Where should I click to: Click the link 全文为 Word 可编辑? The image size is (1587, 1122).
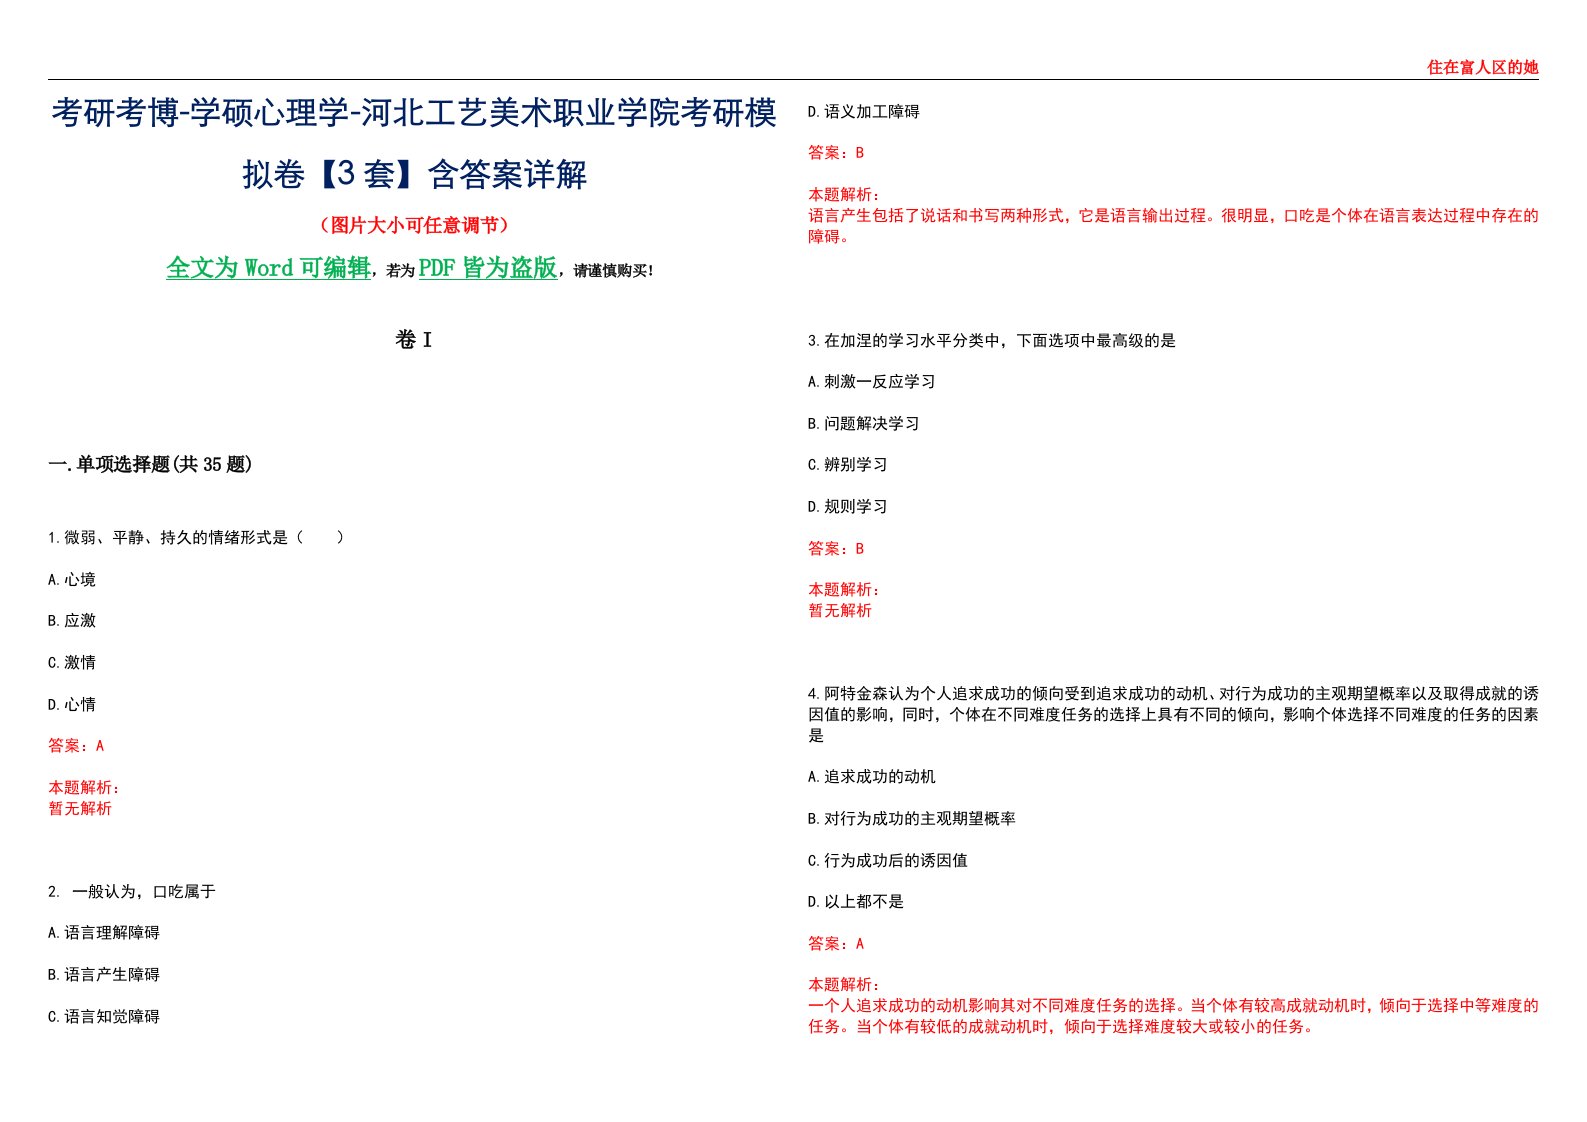(x=268, y=268)
